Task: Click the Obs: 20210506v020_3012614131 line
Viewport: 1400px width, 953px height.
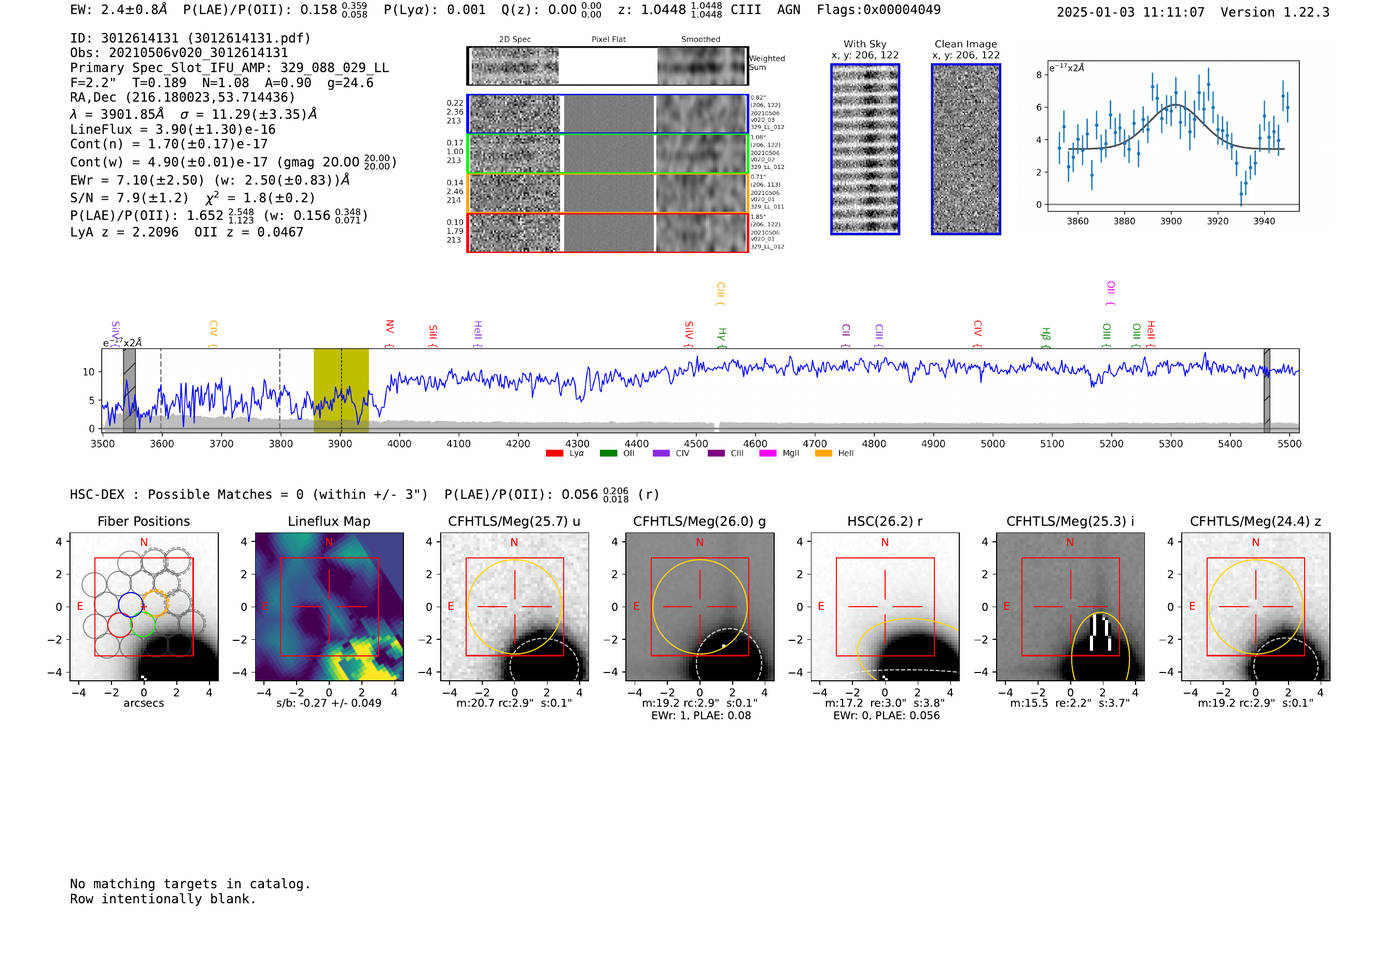Action: pyautogui.click(x=179, y=53)
